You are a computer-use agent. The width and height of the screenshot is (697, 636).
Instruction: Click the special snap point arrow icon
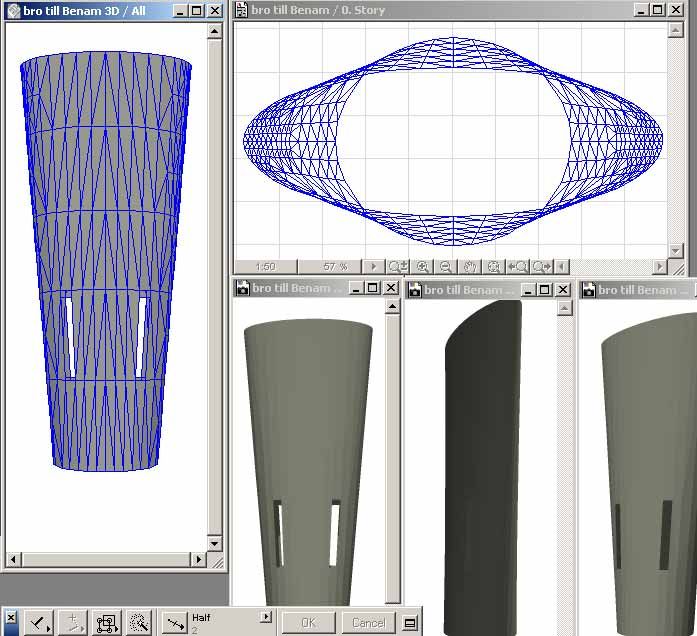(175, 623)
